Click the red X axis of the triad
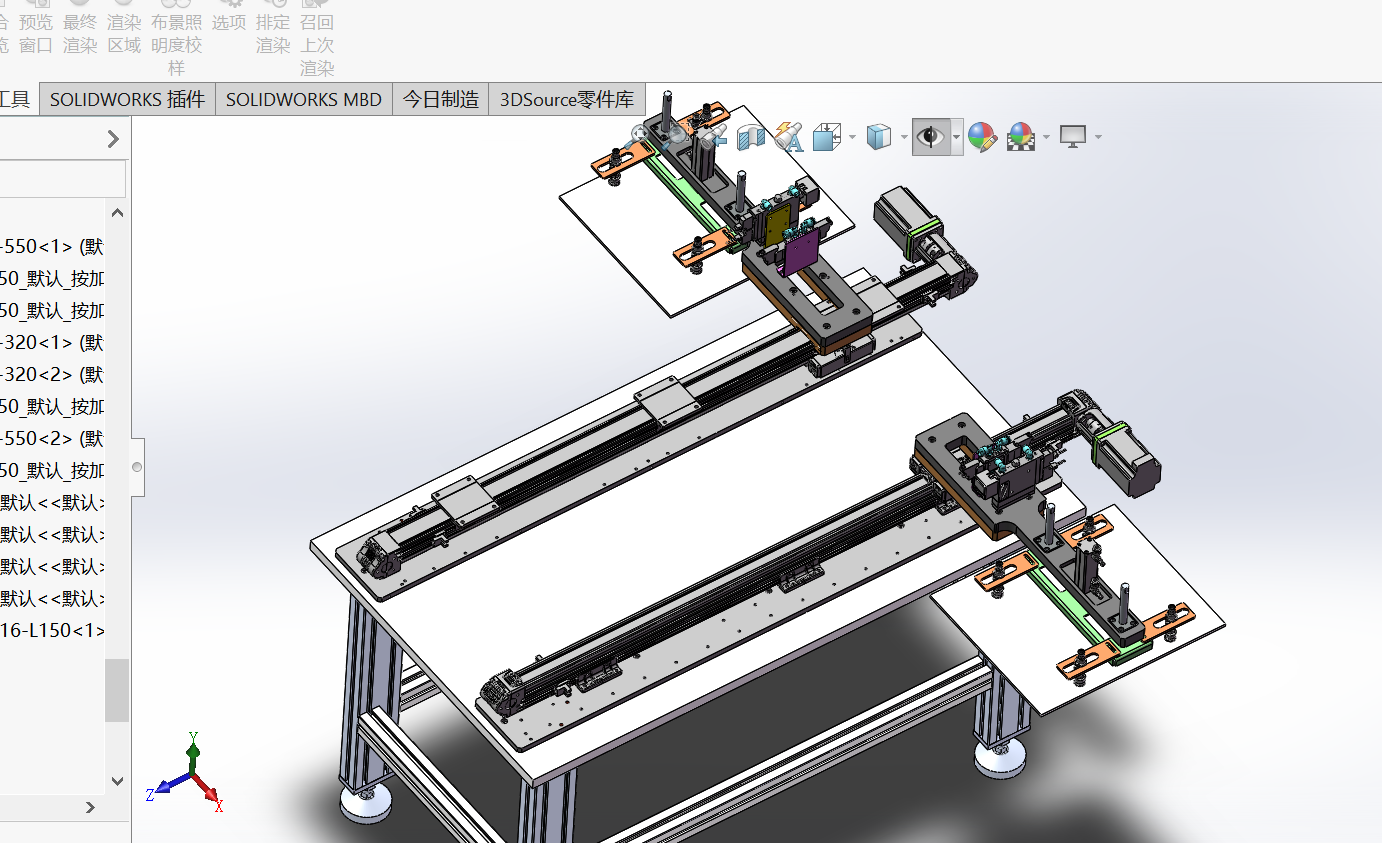This screenshot has width=1382, height=843. click(x=208, y=790)
